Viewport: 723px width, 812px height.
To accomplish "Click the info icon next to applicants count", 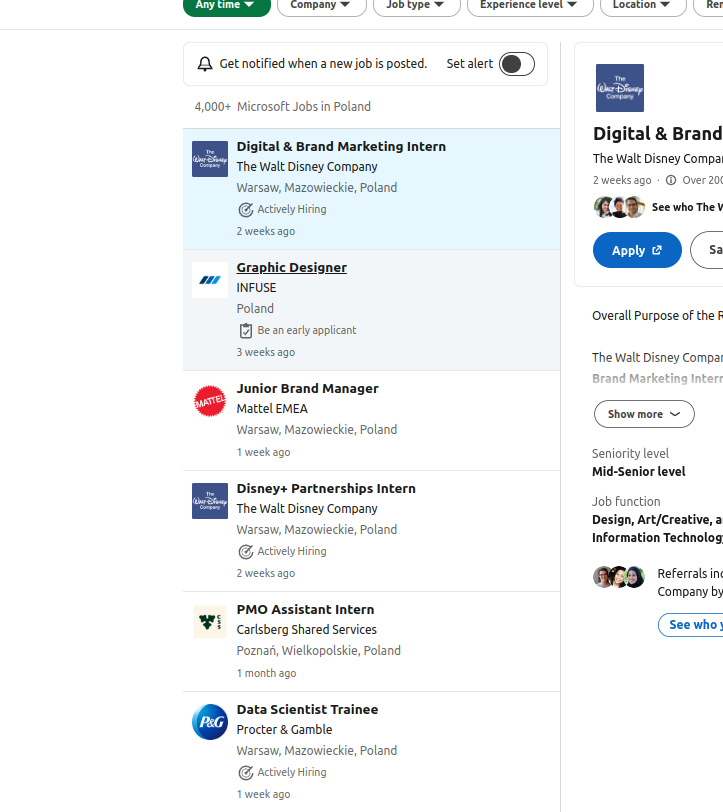I will coord(671,180).
